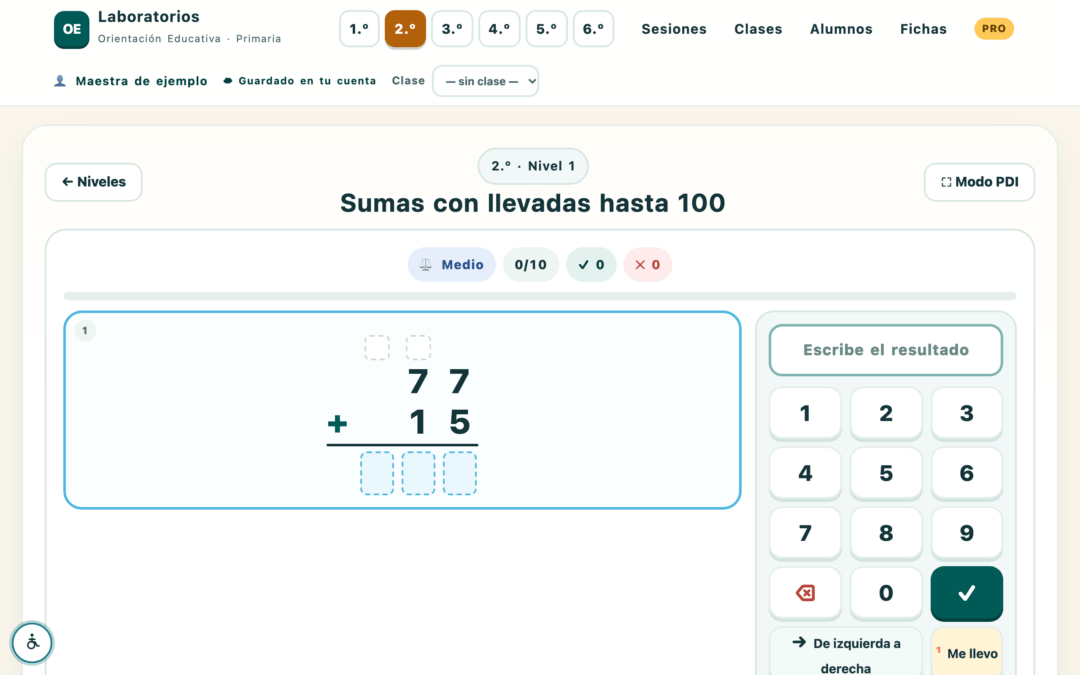This screenshot has width=1080, height=675.
Task: Open the Alumnos menu
Action: coord(841,29)
